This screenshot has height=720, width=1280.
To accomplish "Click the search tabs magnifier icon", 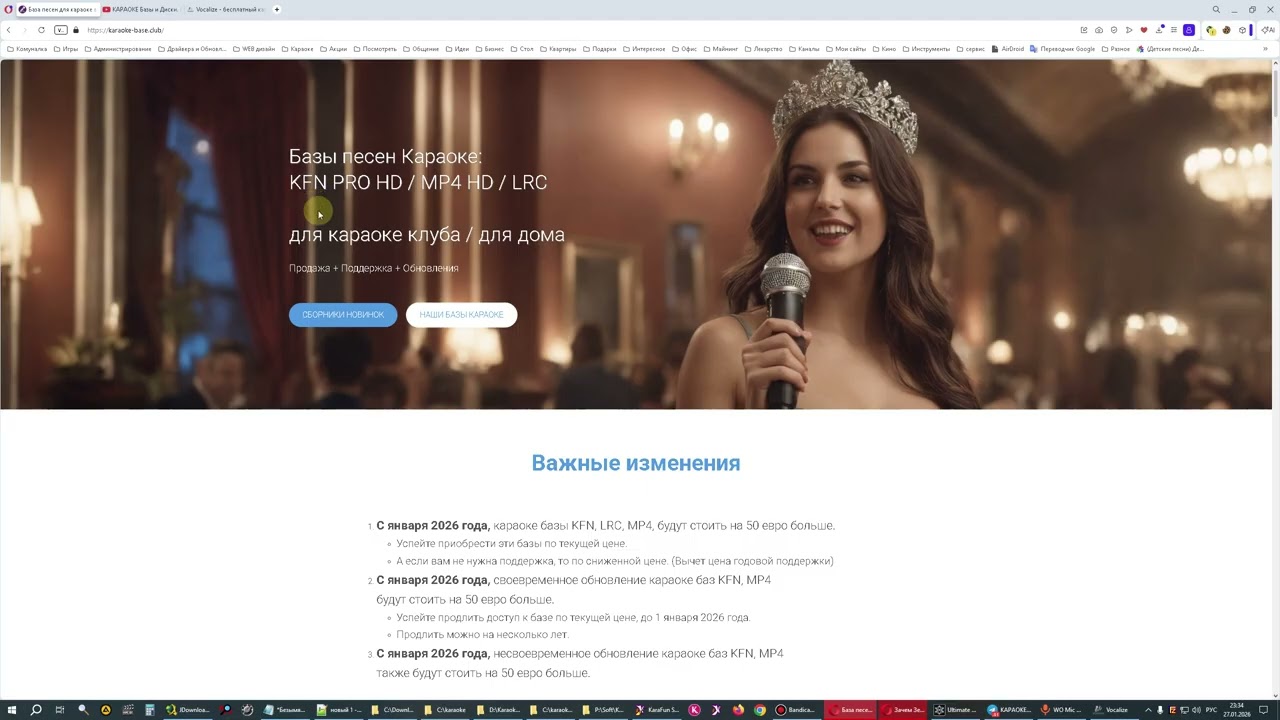I will 1216,9.
